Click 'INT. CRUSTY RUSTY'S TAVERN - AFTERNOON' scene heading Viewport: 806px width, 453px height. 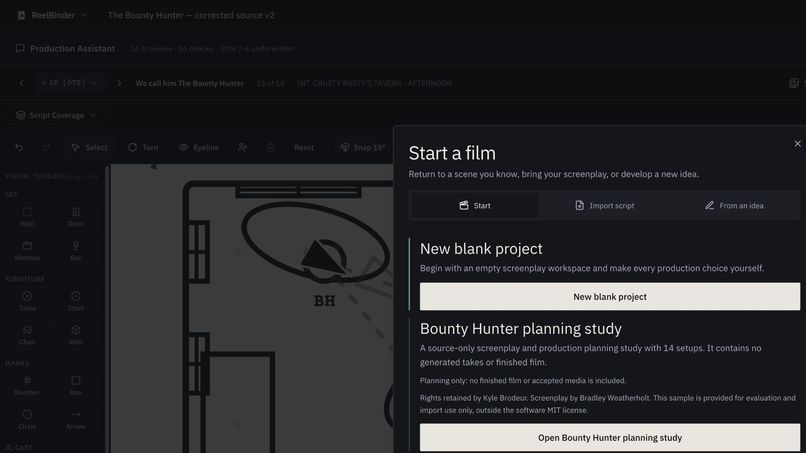374,83
